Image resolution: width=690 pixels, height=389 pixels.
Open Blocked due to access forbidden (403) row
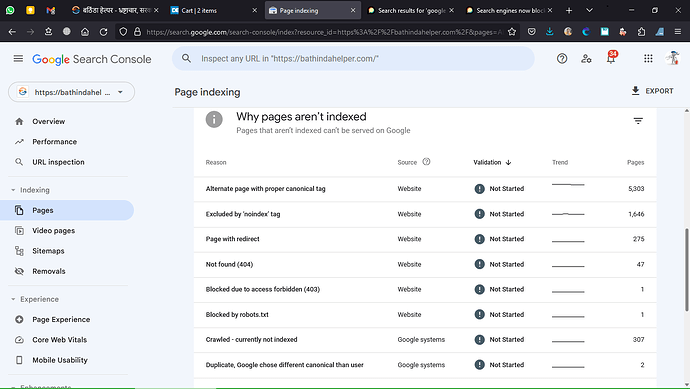(425, 290)
